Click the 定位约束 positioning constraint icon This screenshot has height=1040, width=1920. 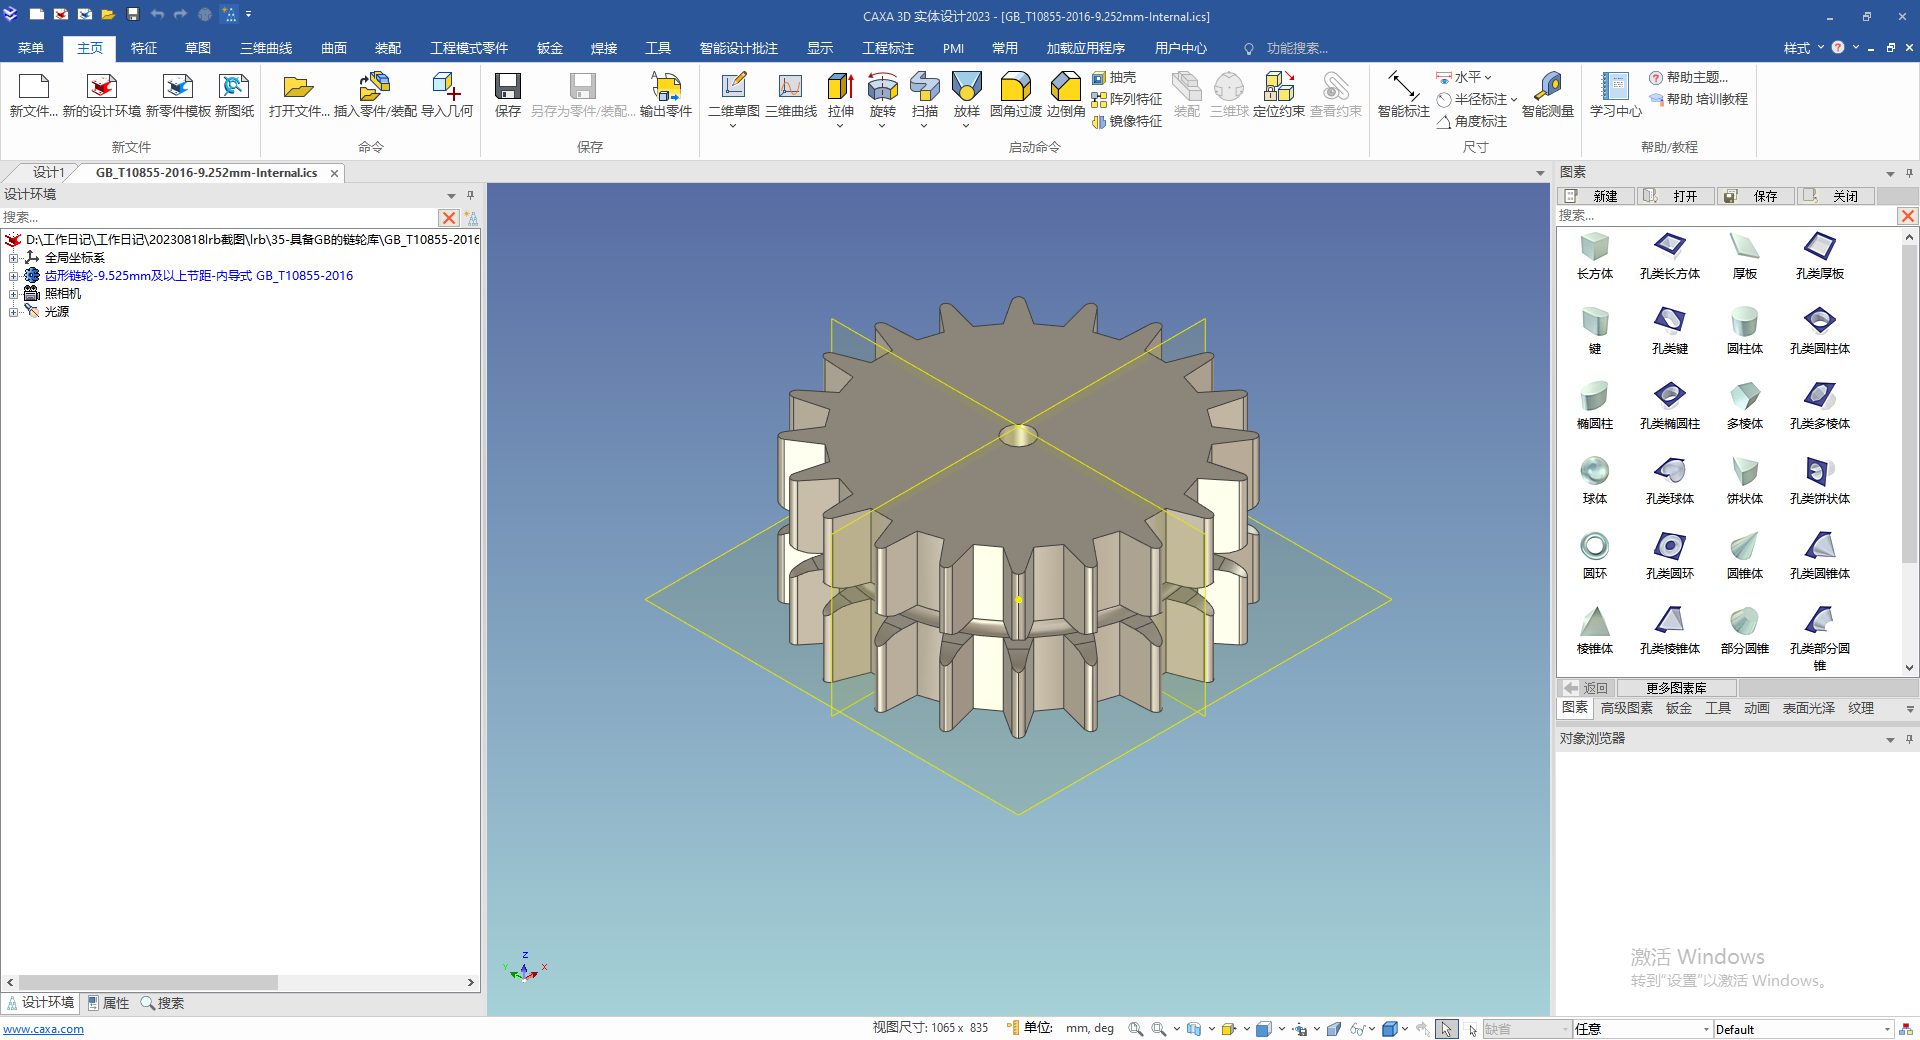[1278, 90]
